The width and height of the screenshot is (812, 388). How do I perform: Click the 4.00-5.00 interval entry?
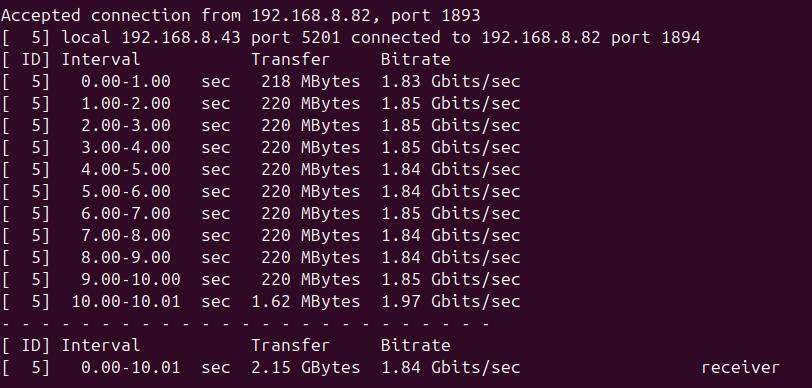[x=126, y=169]
